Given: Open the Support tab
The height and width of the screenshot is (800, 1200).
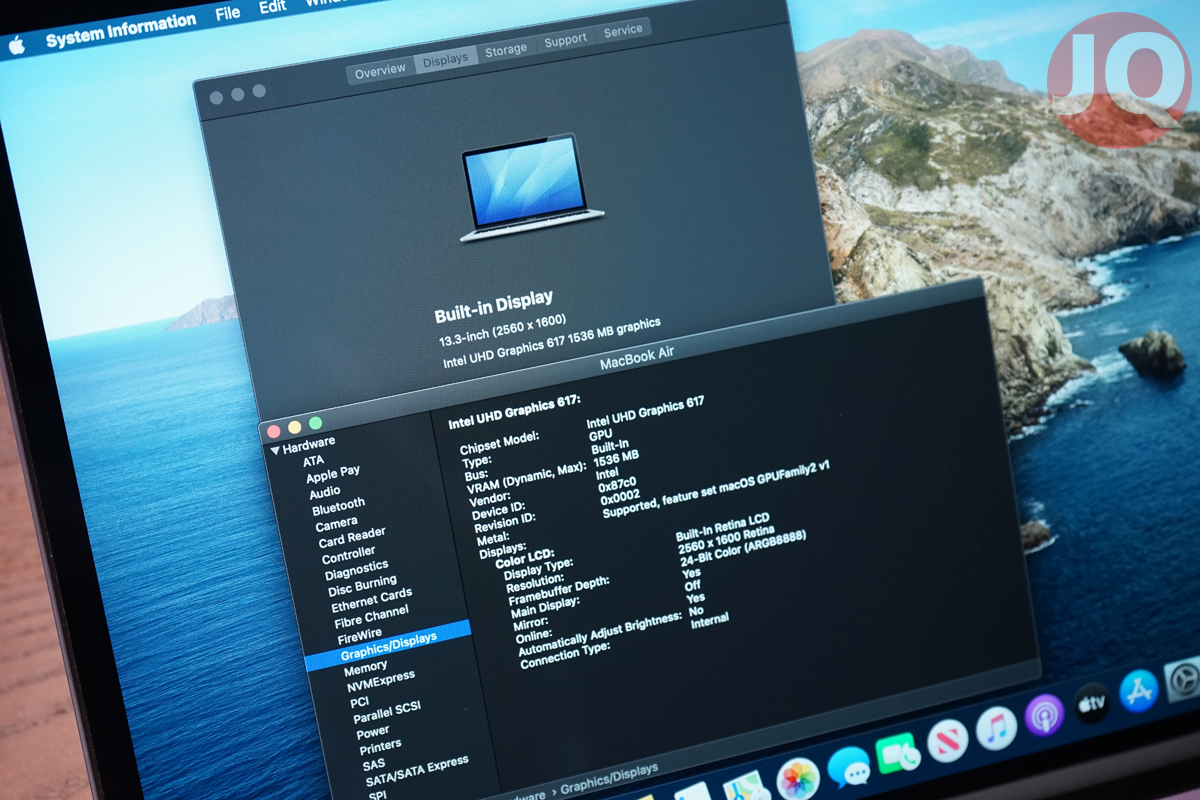Looking at the screenshot, I should (565, 40).
